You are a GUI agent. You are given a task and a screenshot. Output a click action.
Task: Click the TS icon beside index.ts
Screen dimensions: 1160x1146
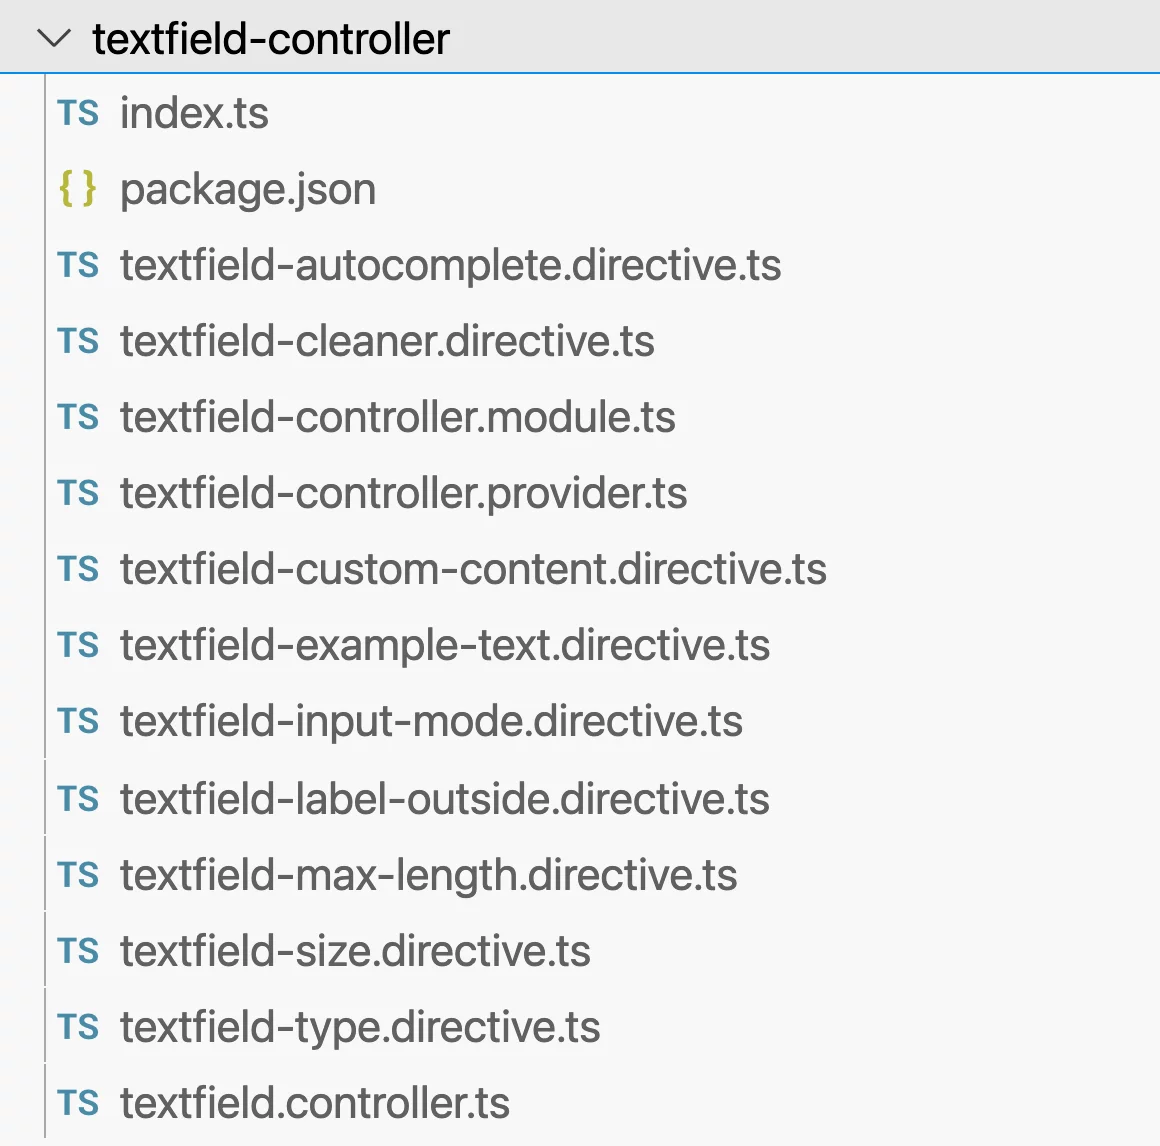tap(78, 113)
